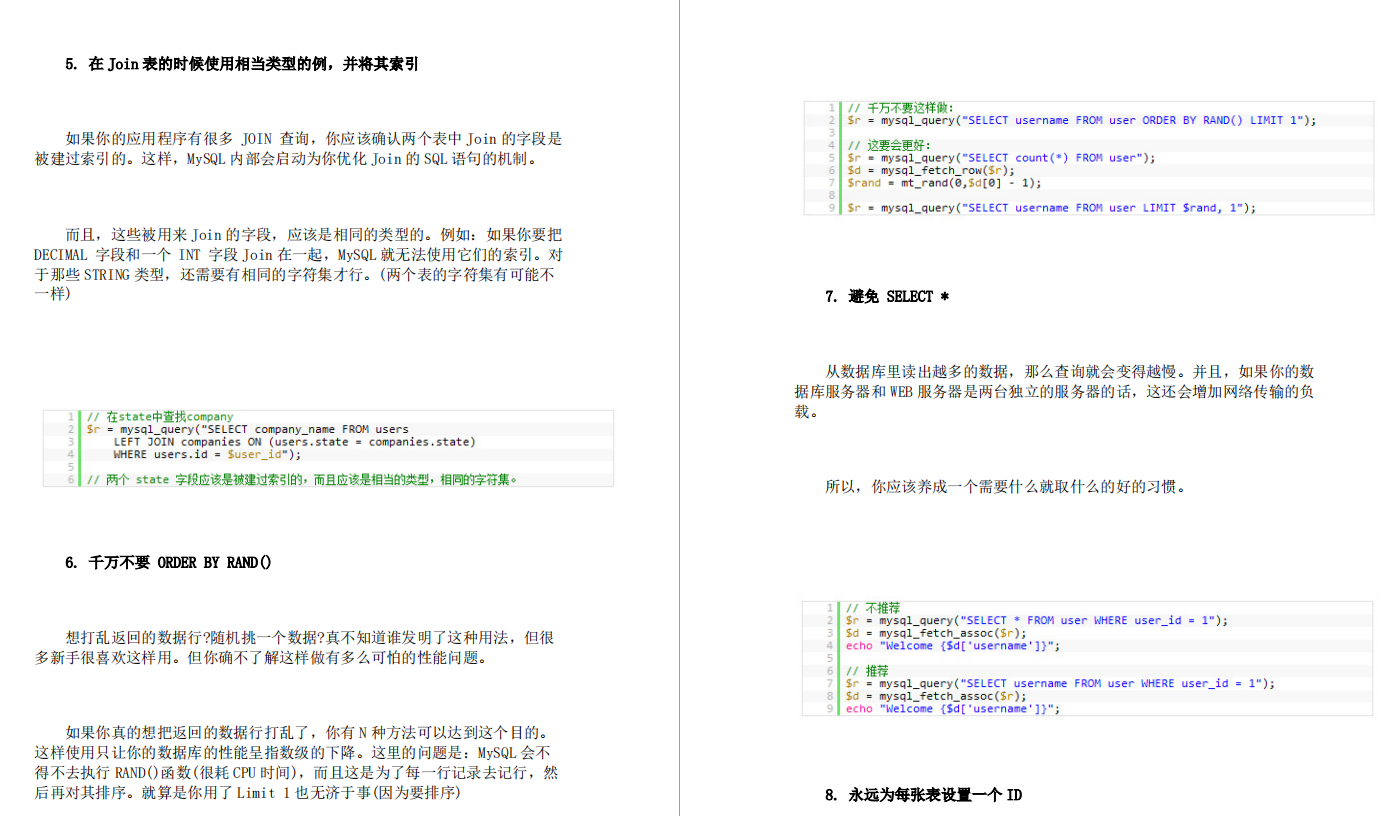Click code comment "// 千万不要这样做:"
The width and height of the screenshot is (1392, 816).
point(900,107)
